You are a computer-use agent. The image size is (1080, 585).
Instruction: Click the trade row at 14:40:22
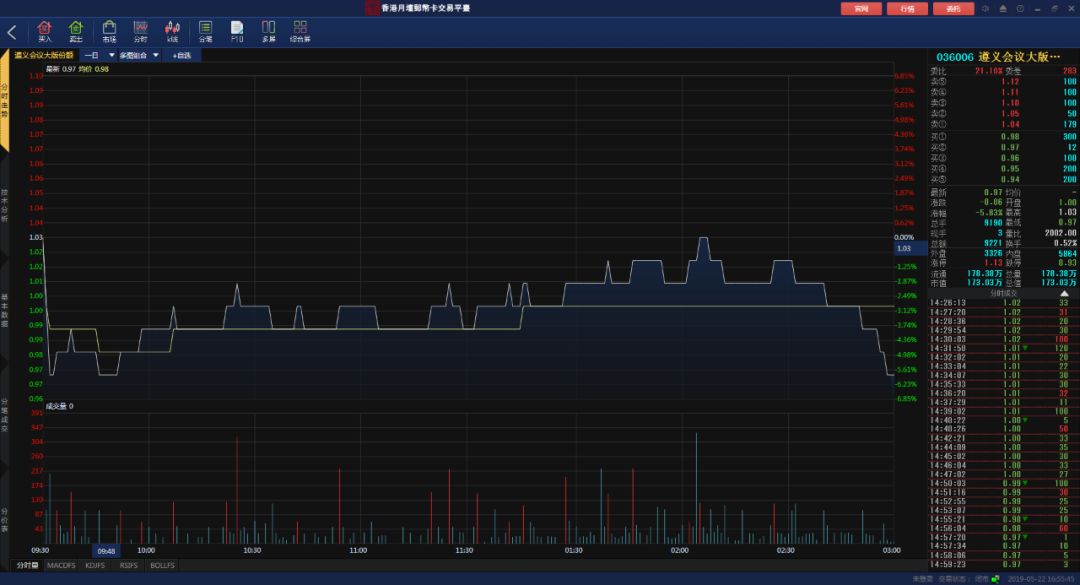click(1002, 420)
